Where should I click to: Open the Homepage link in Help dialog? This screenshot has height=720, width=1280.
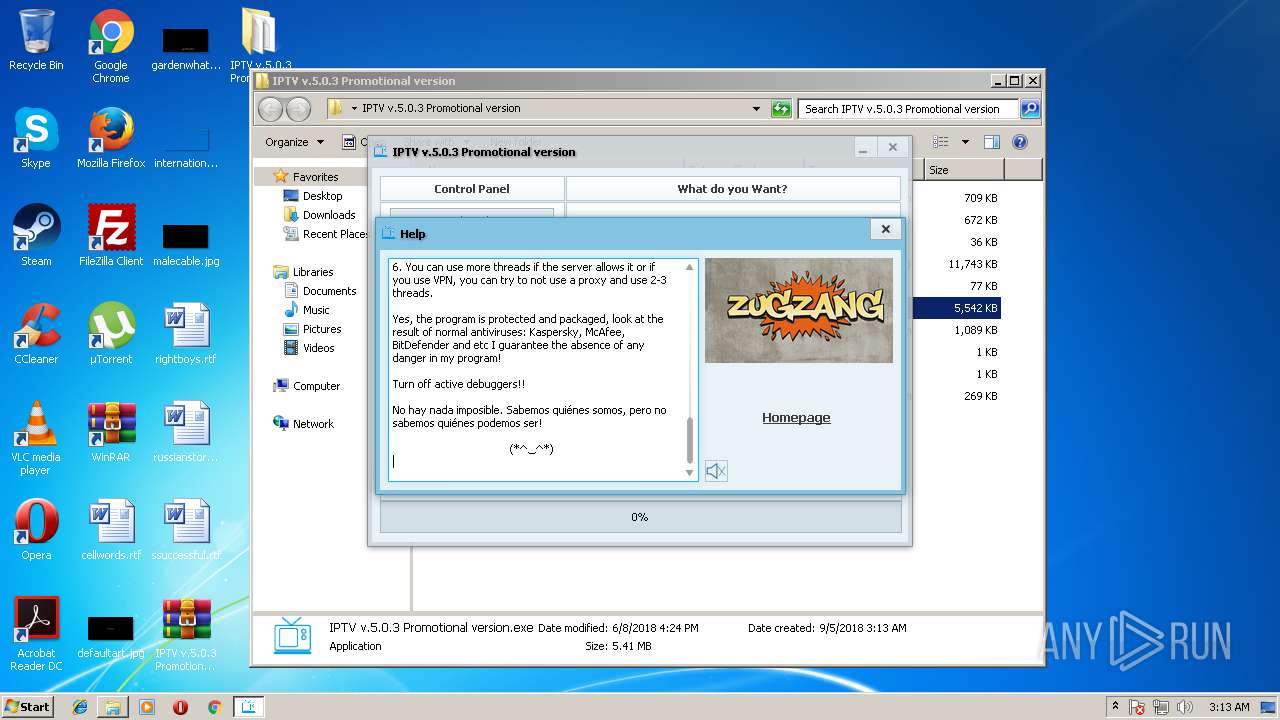(796, 418)
